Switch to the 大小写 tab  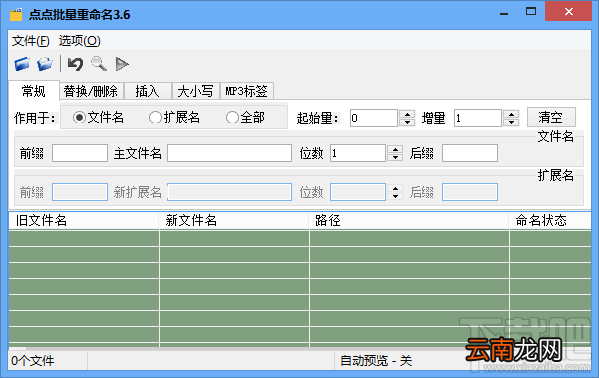coord(196,91)
